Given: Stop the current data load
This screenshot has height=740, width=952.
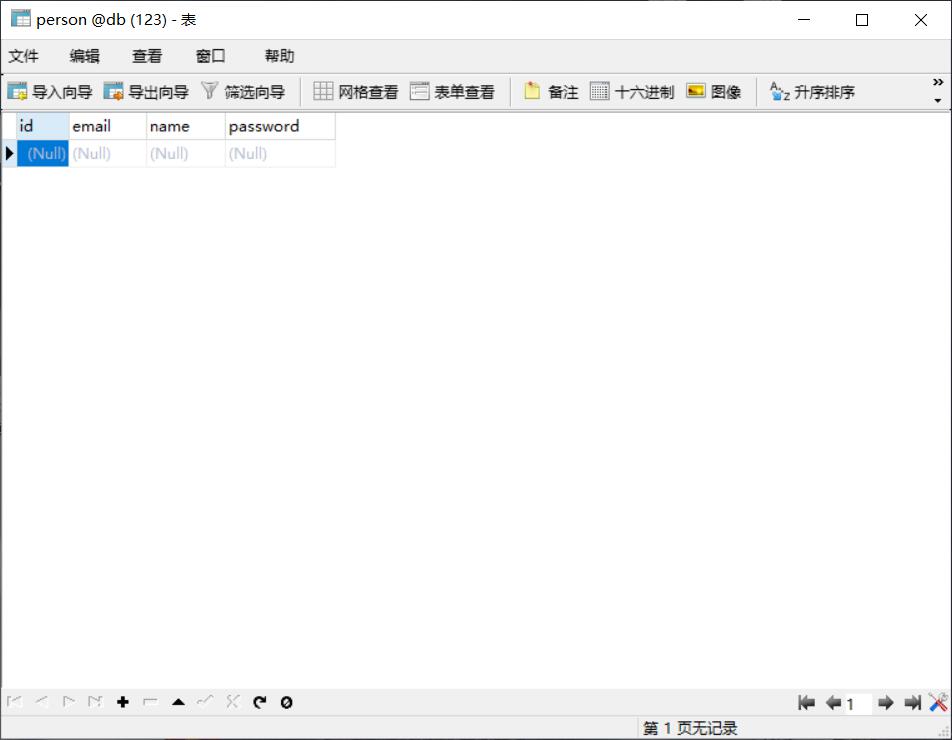Looking at the screenshot, I should pos(286,702).
